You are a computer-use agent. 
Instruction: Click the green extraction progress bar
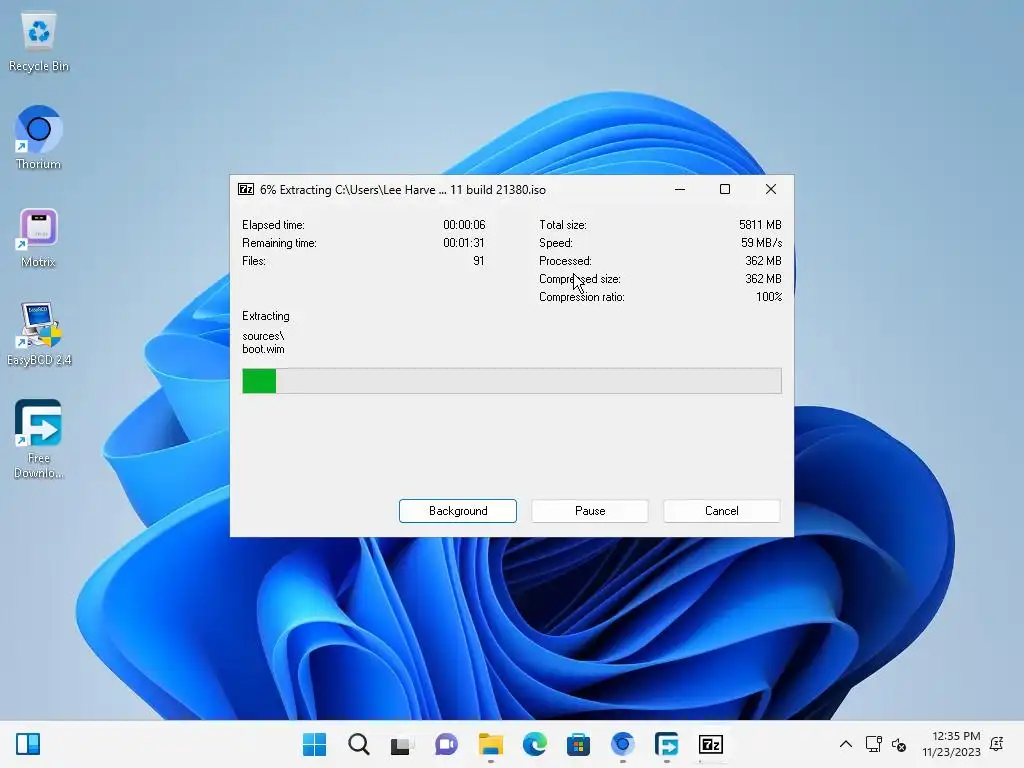(511, 381)
